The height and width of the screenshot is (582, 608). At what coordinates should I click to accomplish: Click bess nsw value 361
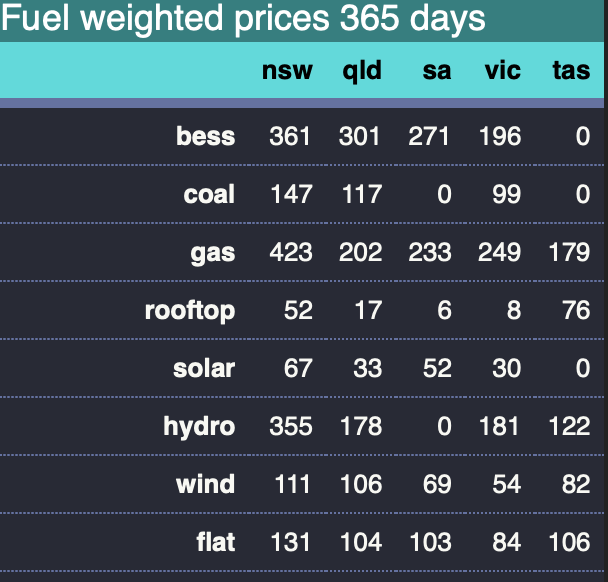pos(291,136)
